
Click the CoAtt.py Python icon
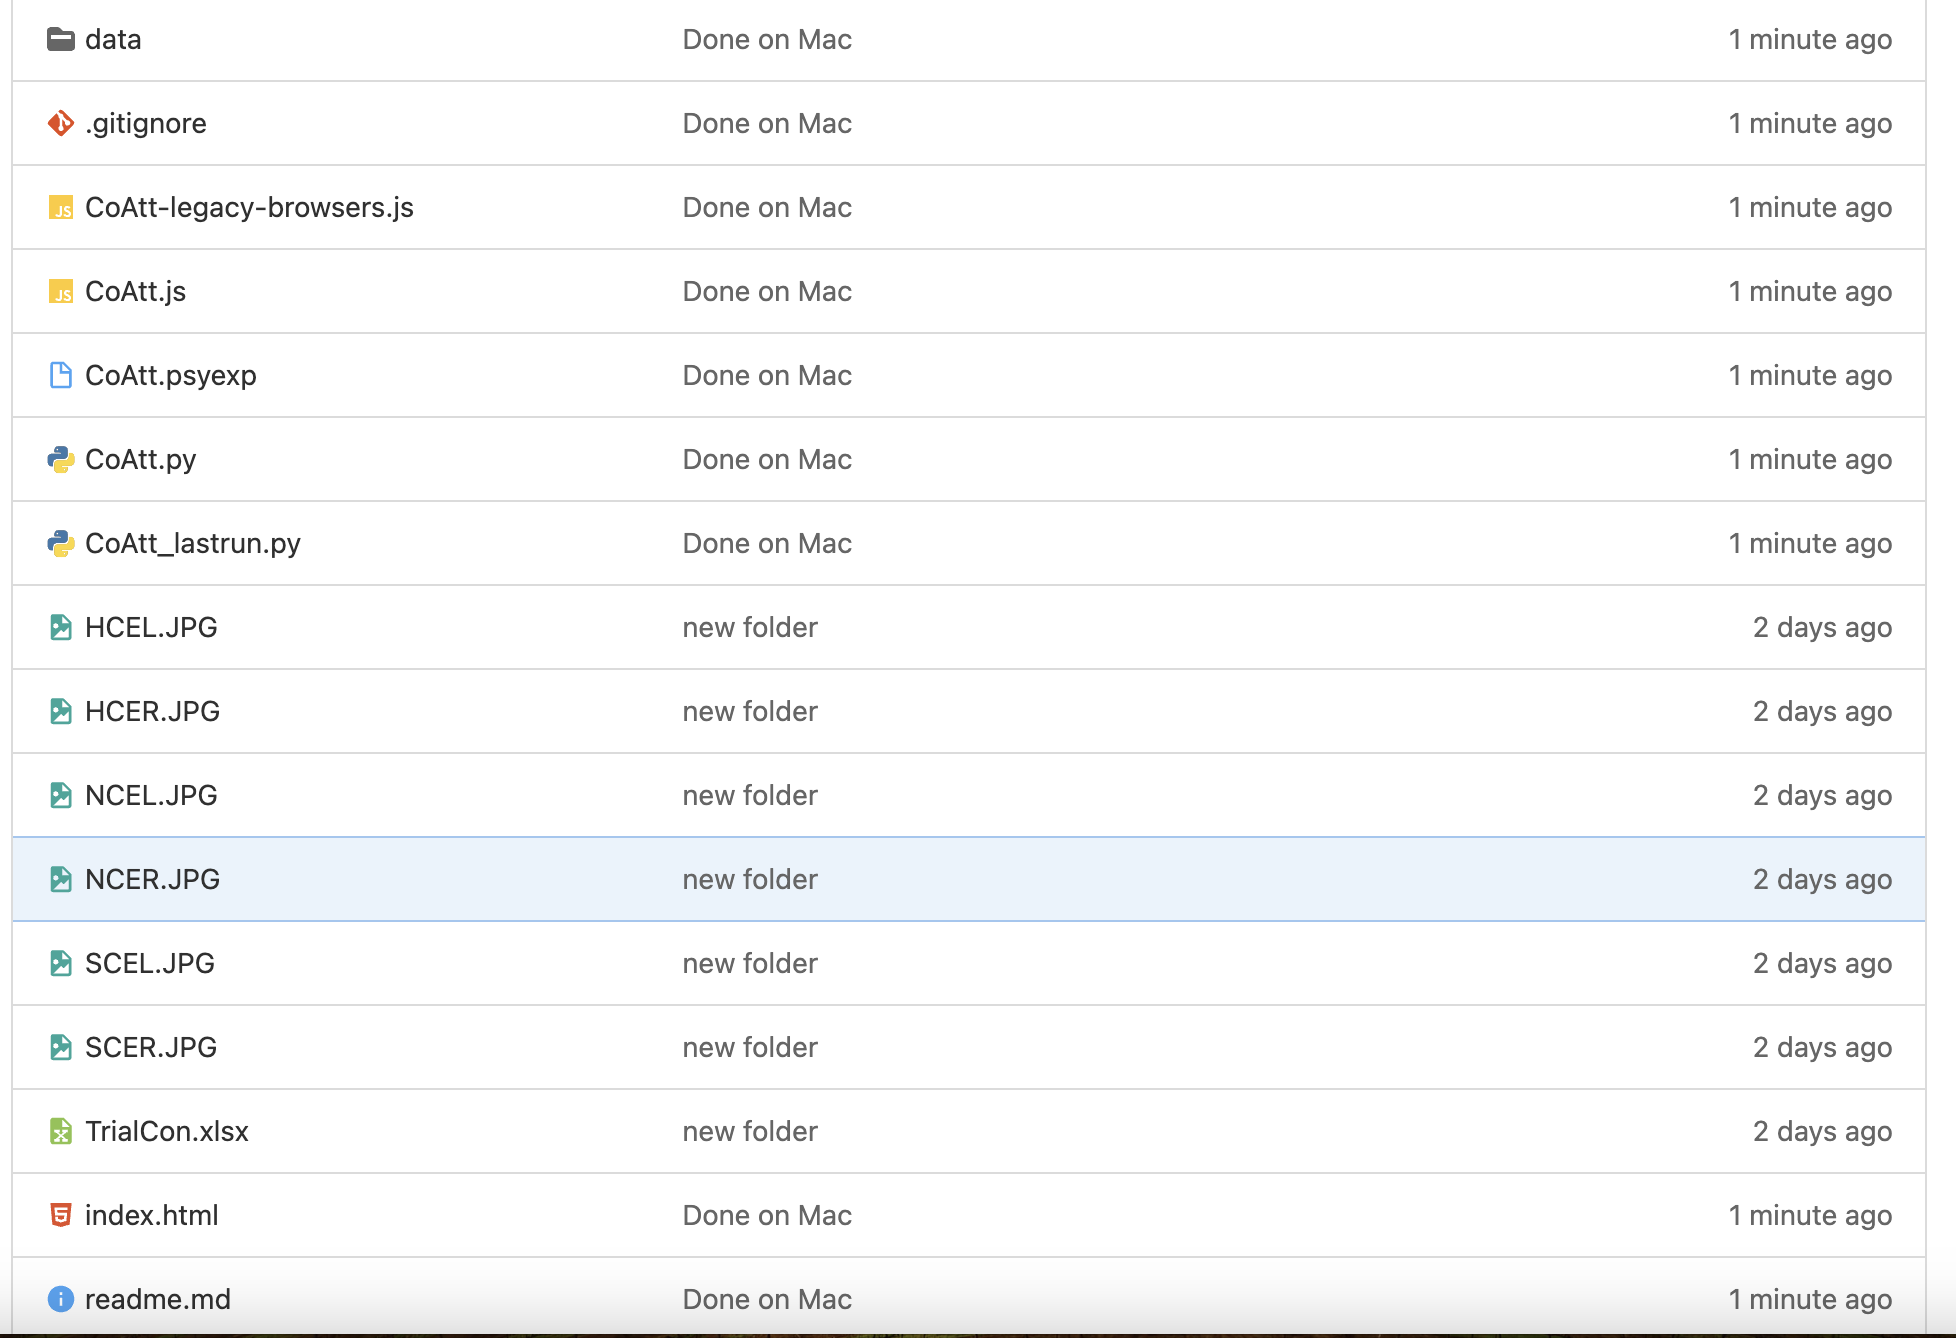coord(60,459)
